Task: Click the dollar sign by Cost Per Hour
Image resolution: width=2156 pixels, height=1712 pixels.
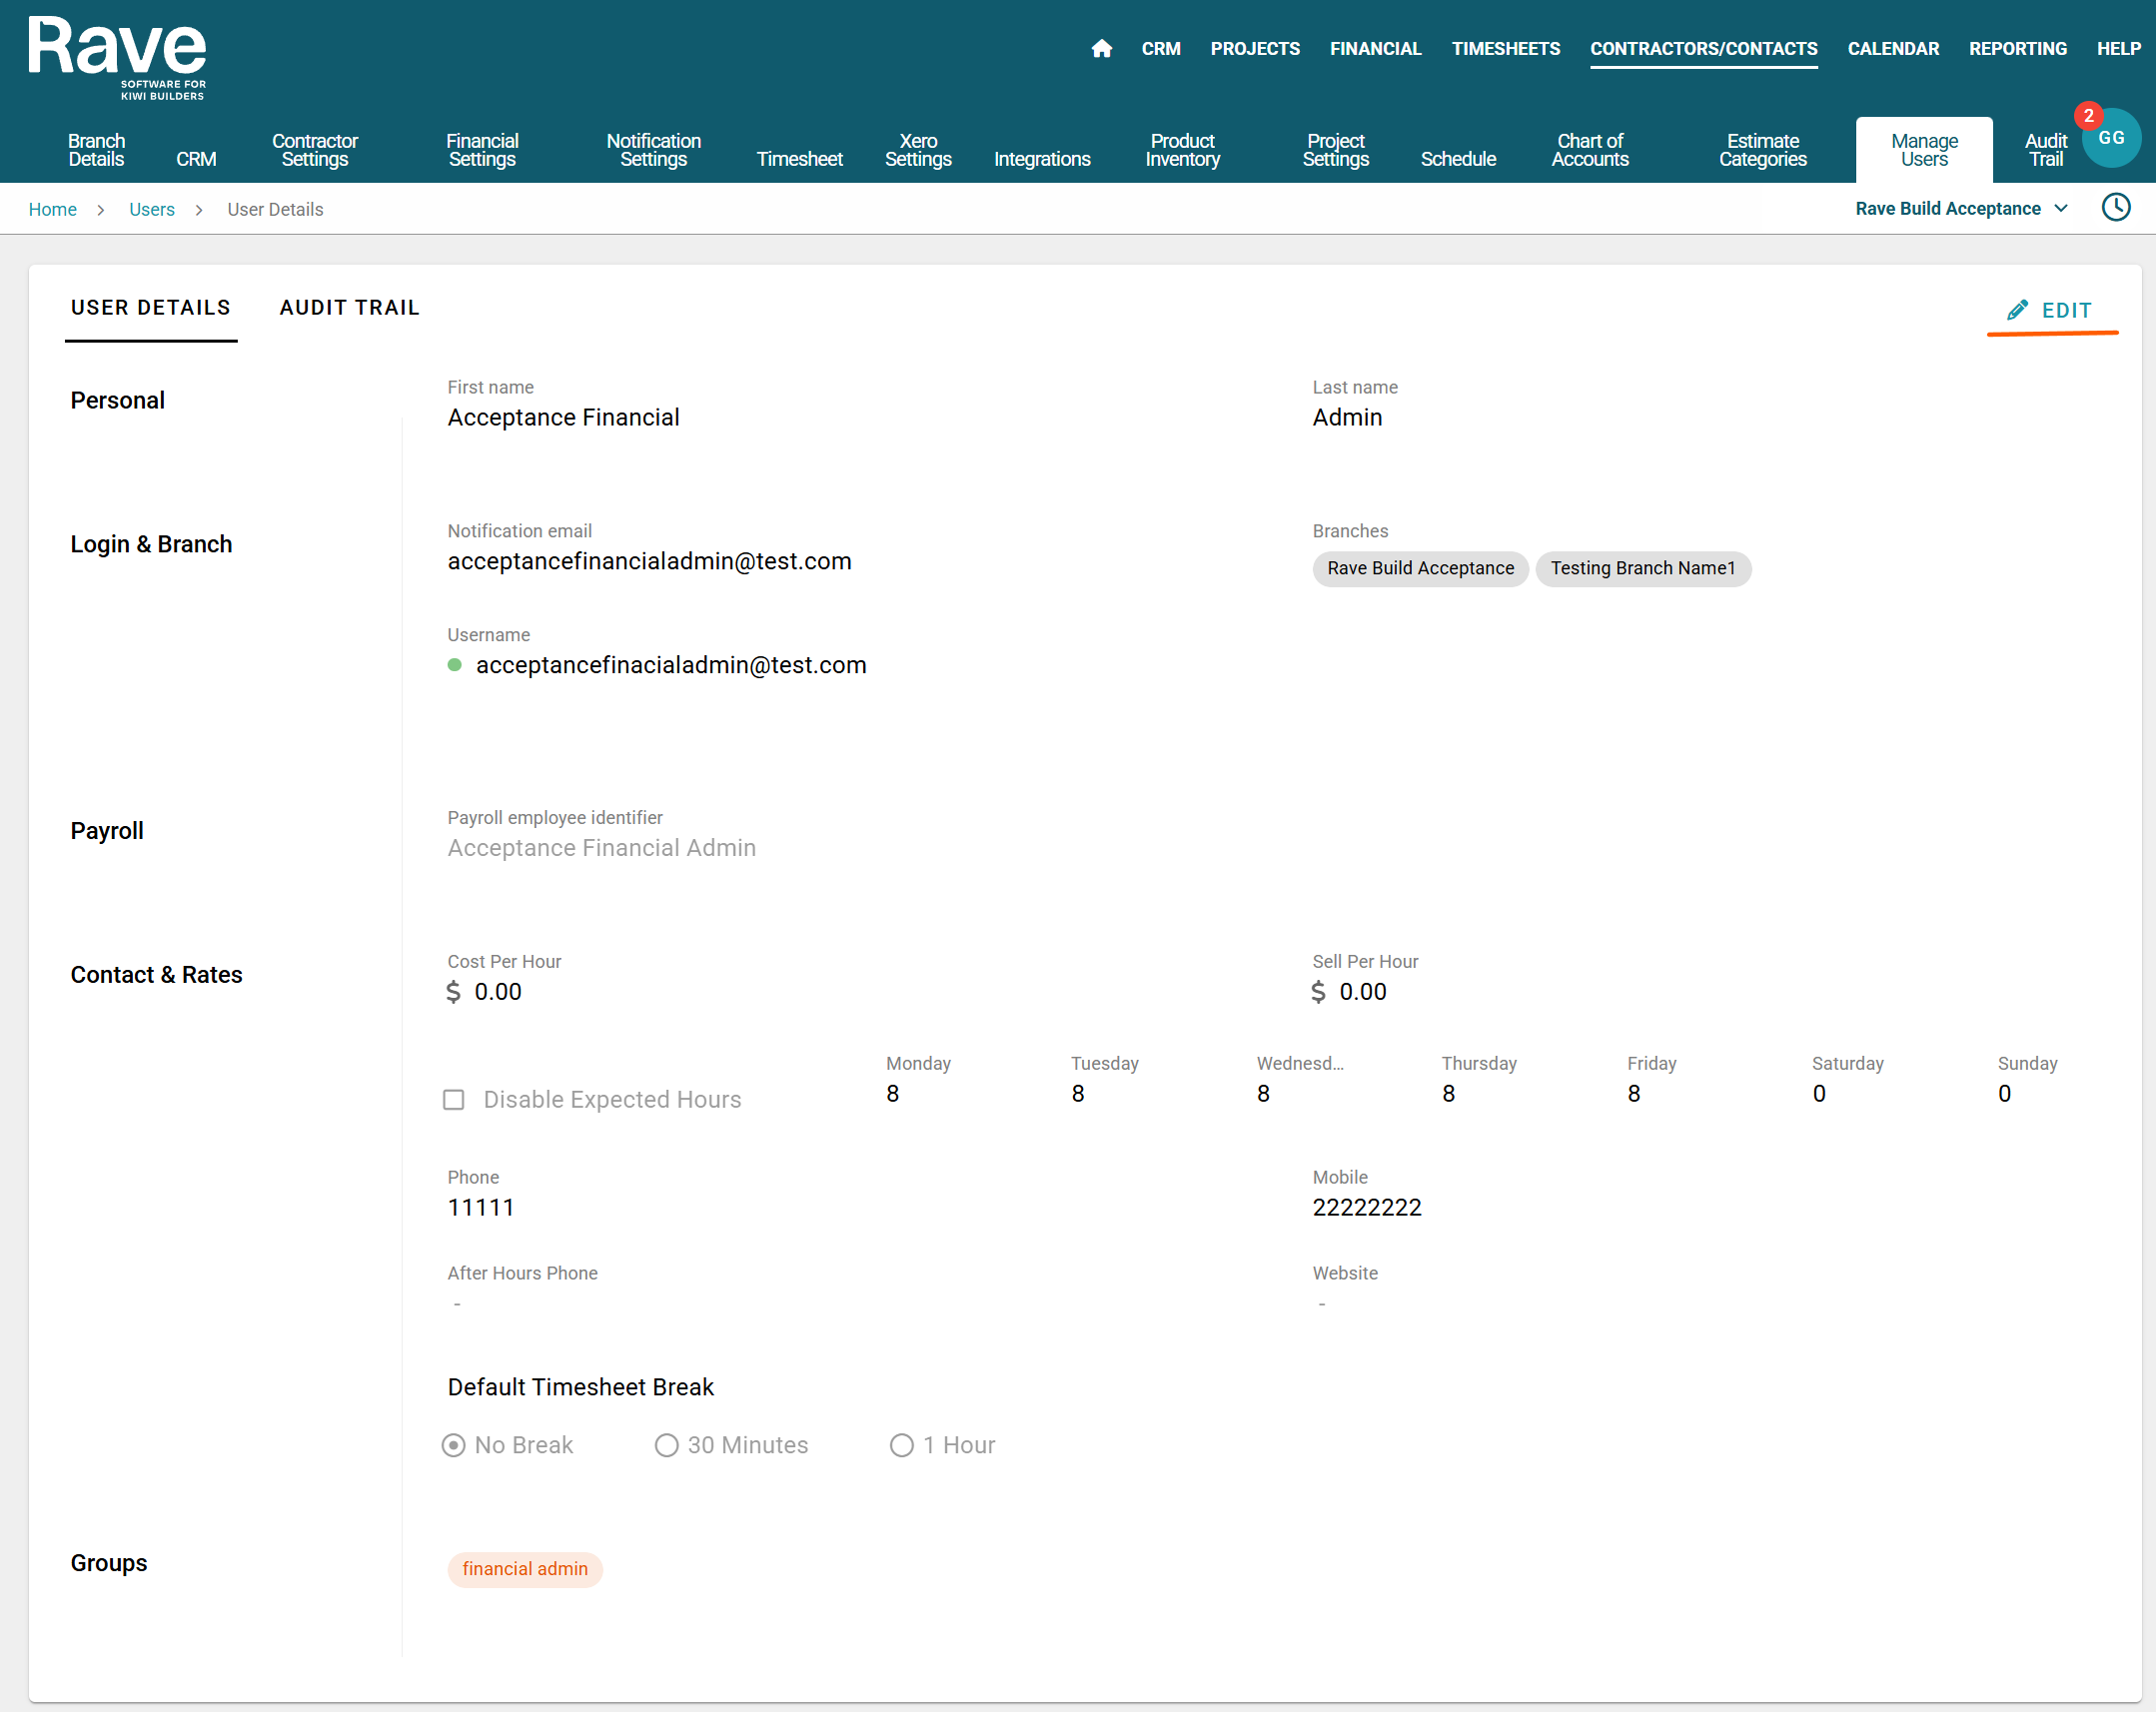Action: (454, 992)
